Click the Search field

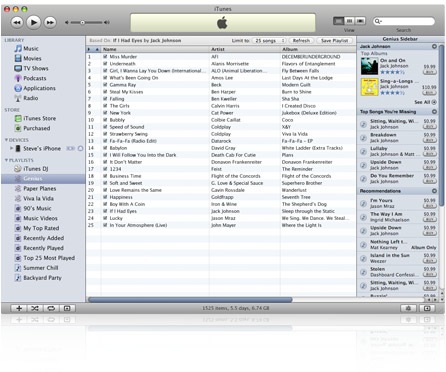[x=403, y=21]
